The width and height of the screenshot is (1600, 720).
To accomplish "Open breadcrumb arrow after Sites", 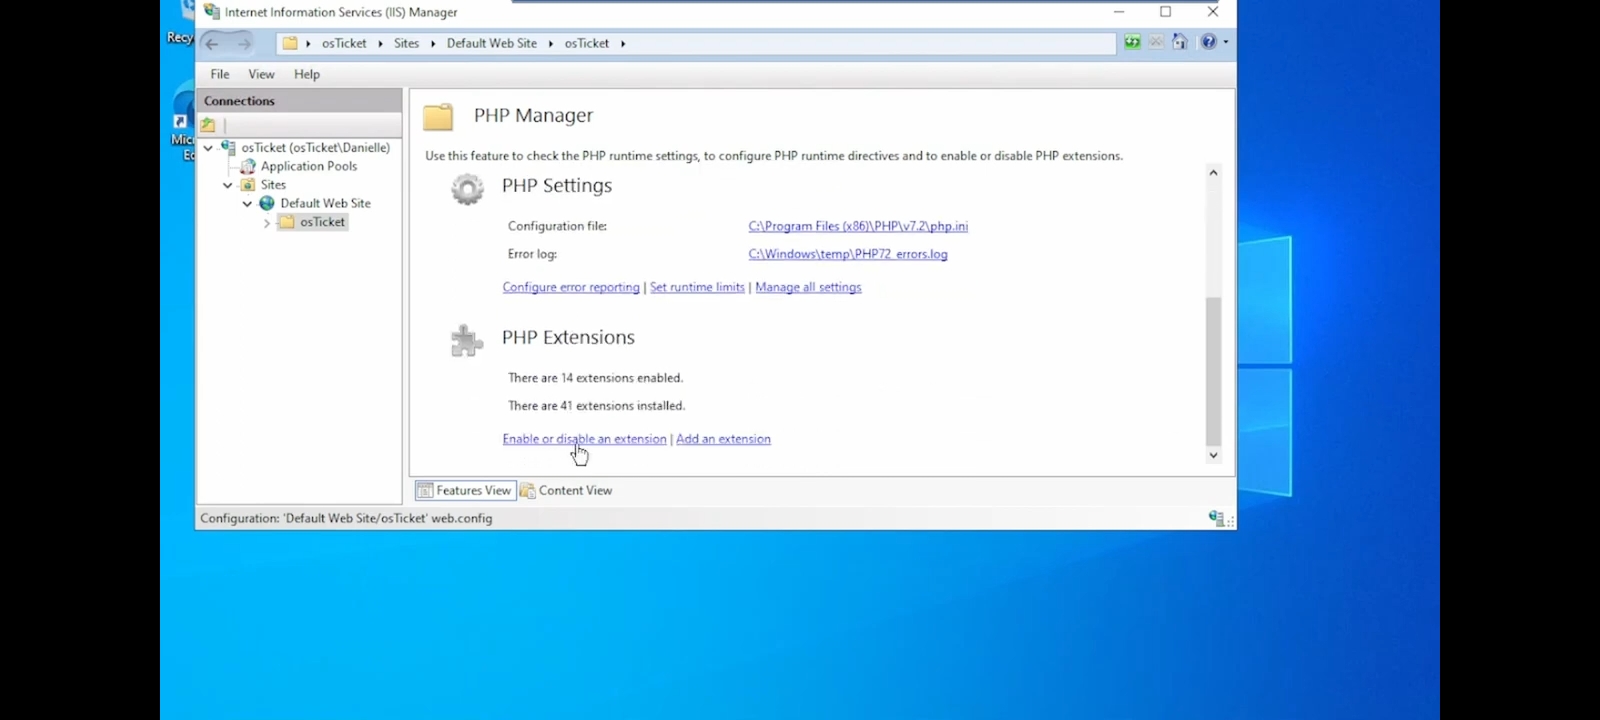I will coord(433,44).
